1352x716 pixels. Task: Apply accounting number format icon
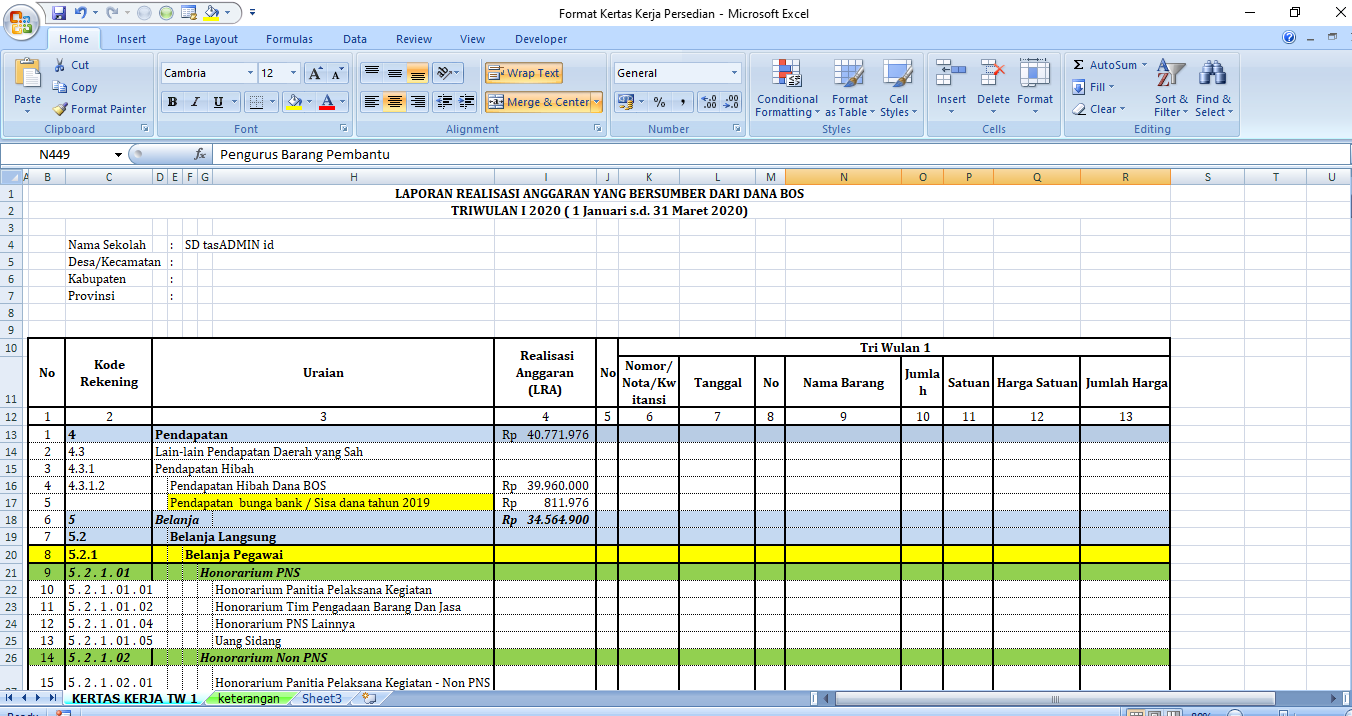pos(624,102)
